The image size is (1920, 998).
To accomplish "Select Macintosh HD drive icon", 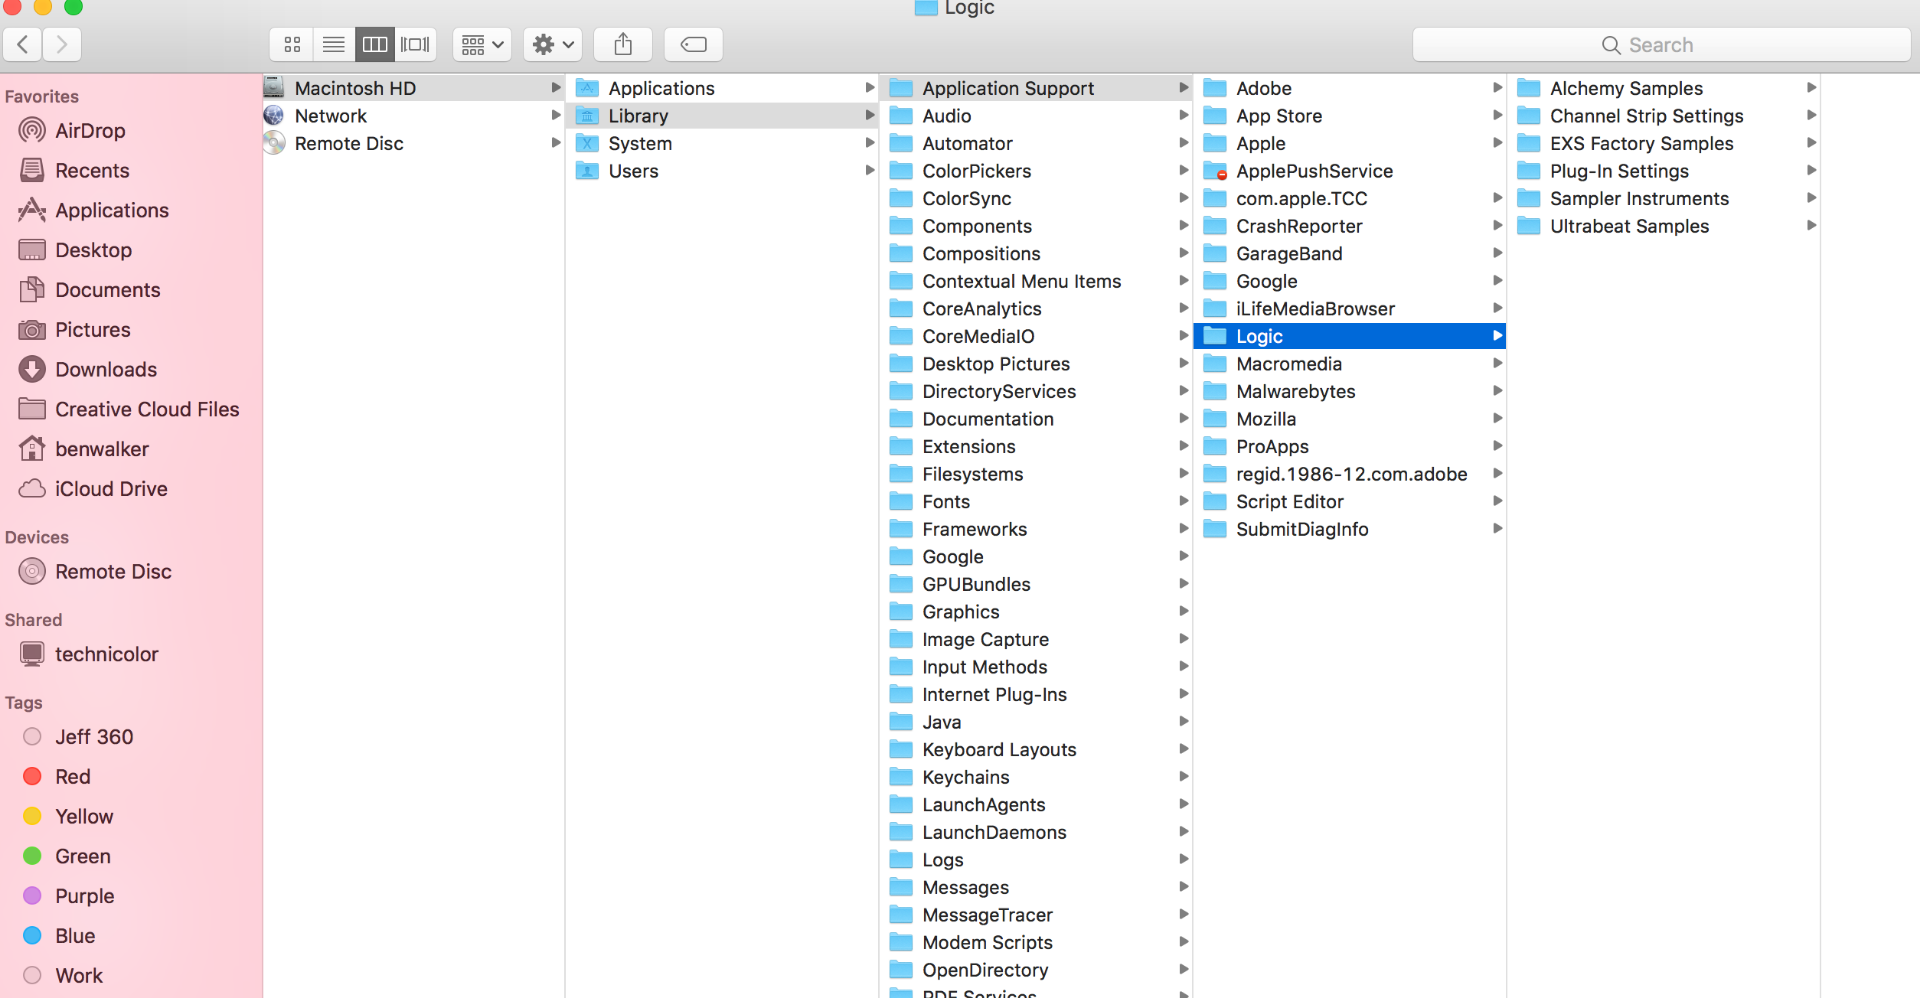I will [274, 88].
